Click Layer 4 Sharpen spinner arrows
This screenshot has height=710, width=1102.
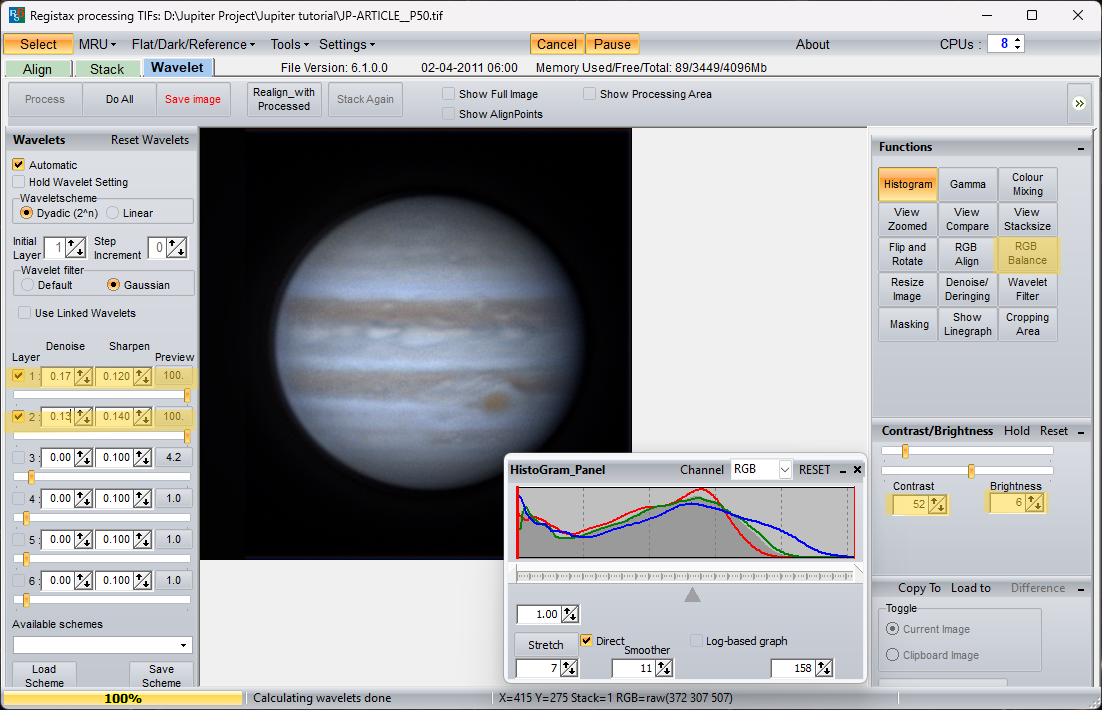[143, 499]
